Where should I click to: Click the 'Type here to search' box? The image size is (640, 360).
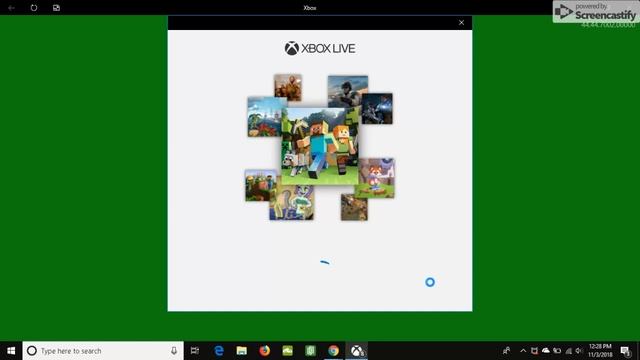[103, 351]
